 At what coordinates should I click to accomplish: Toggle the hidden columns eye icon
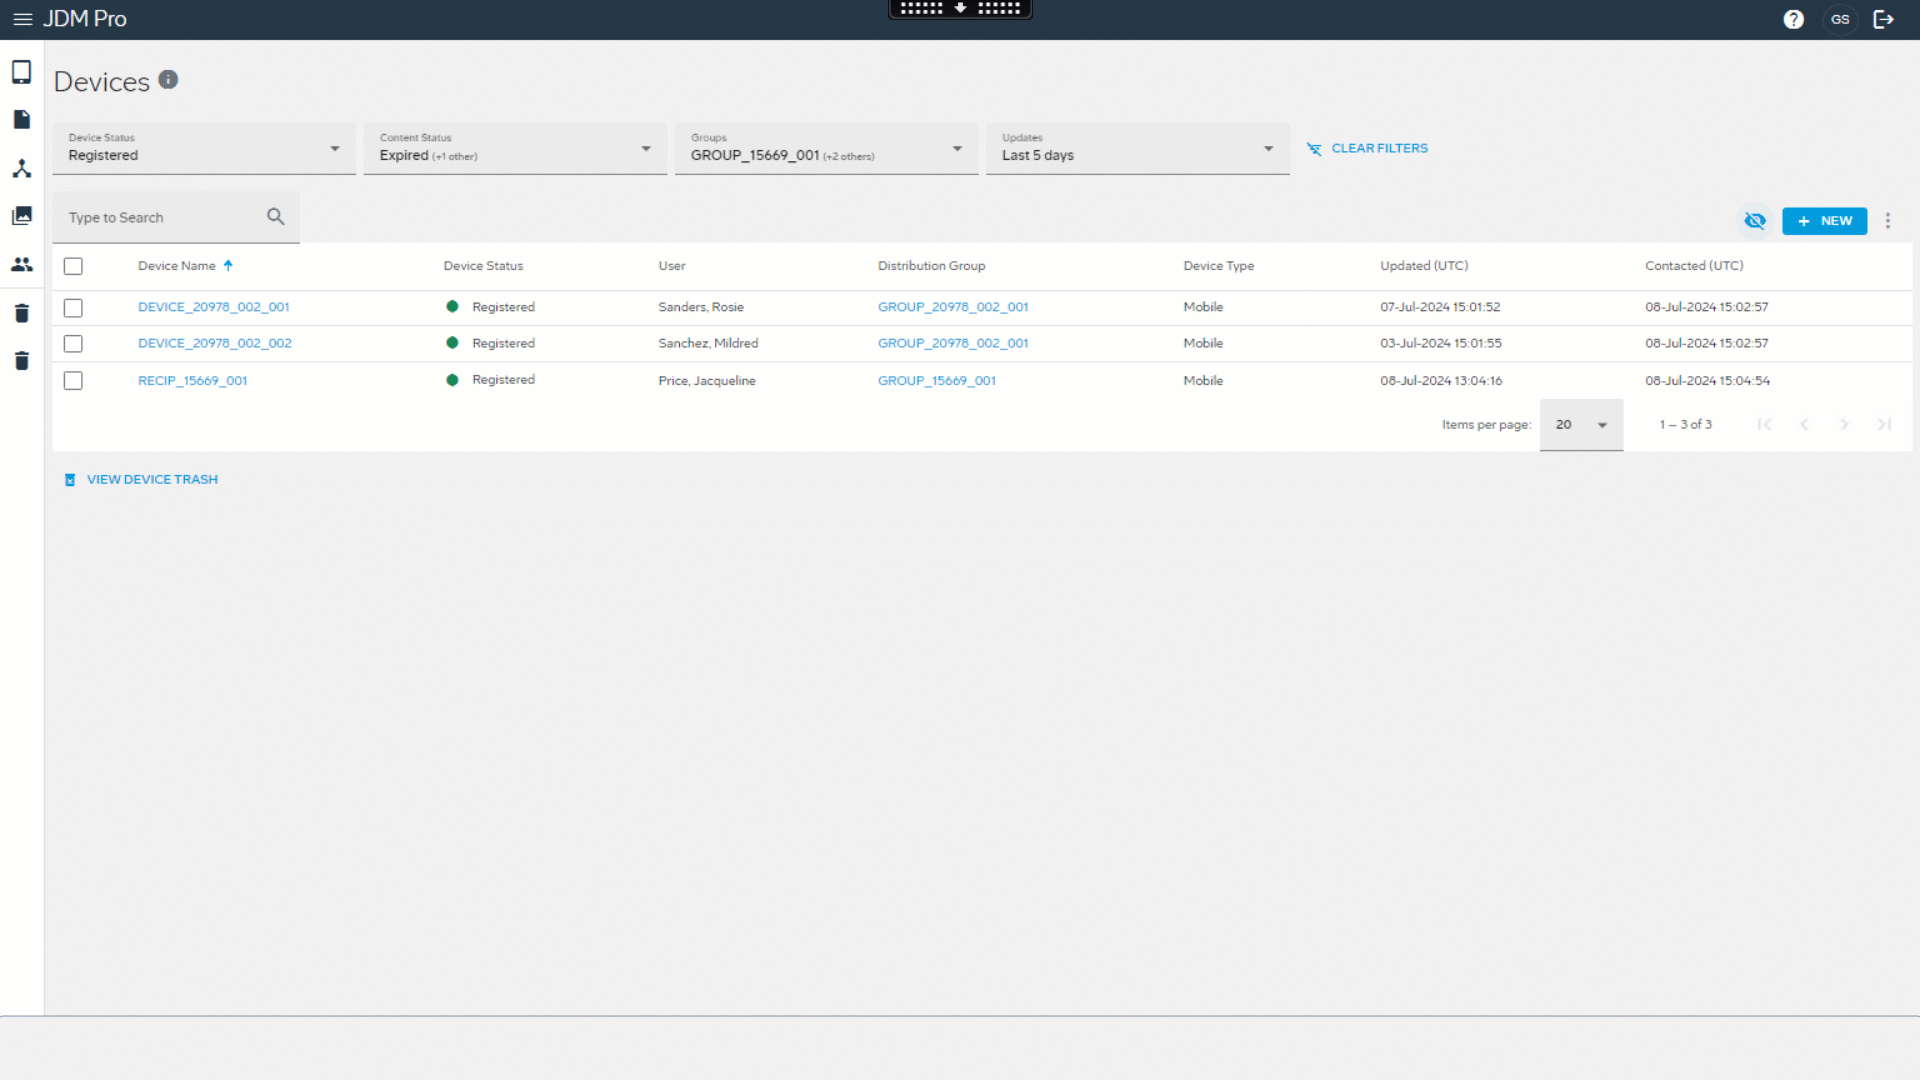pyautogui.click(x=1754, y=221)
